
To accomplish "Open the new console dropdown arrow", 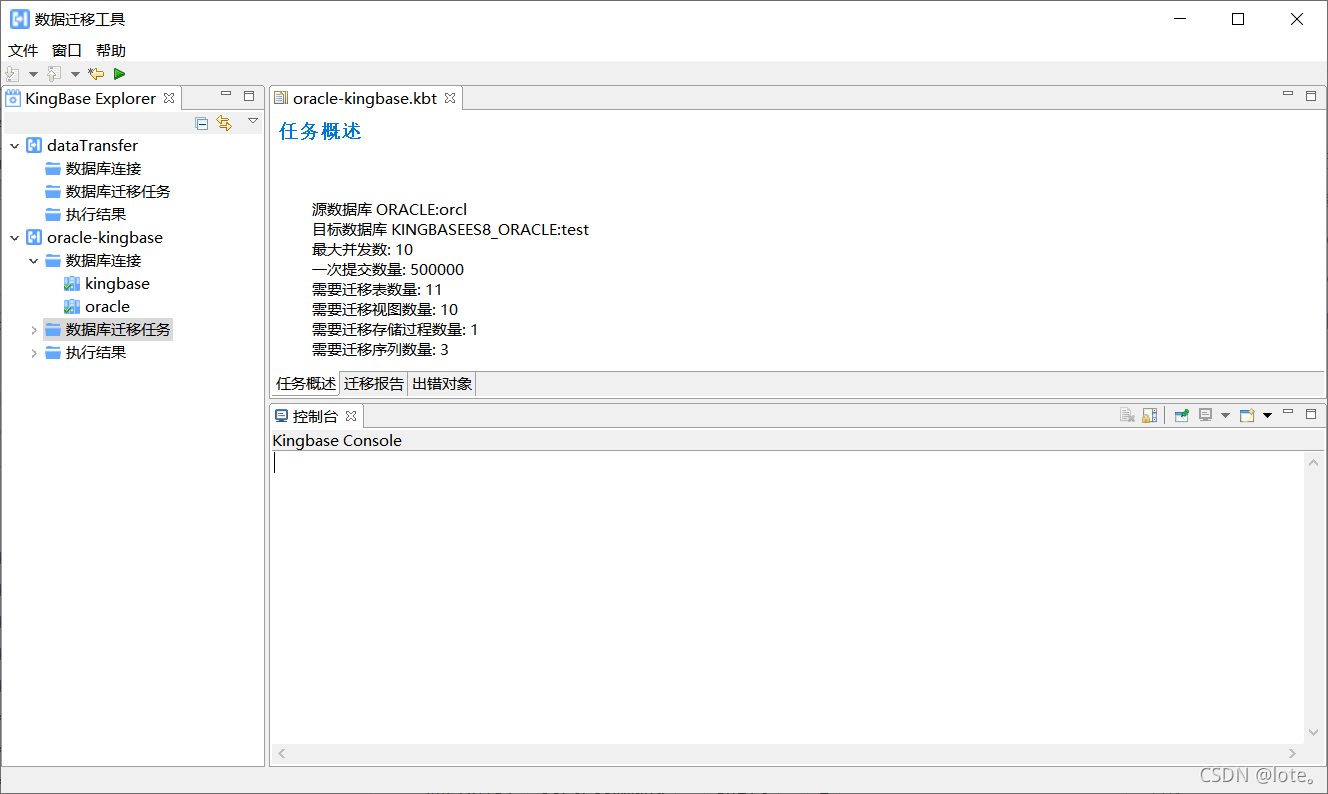I will click(1267, 415).
